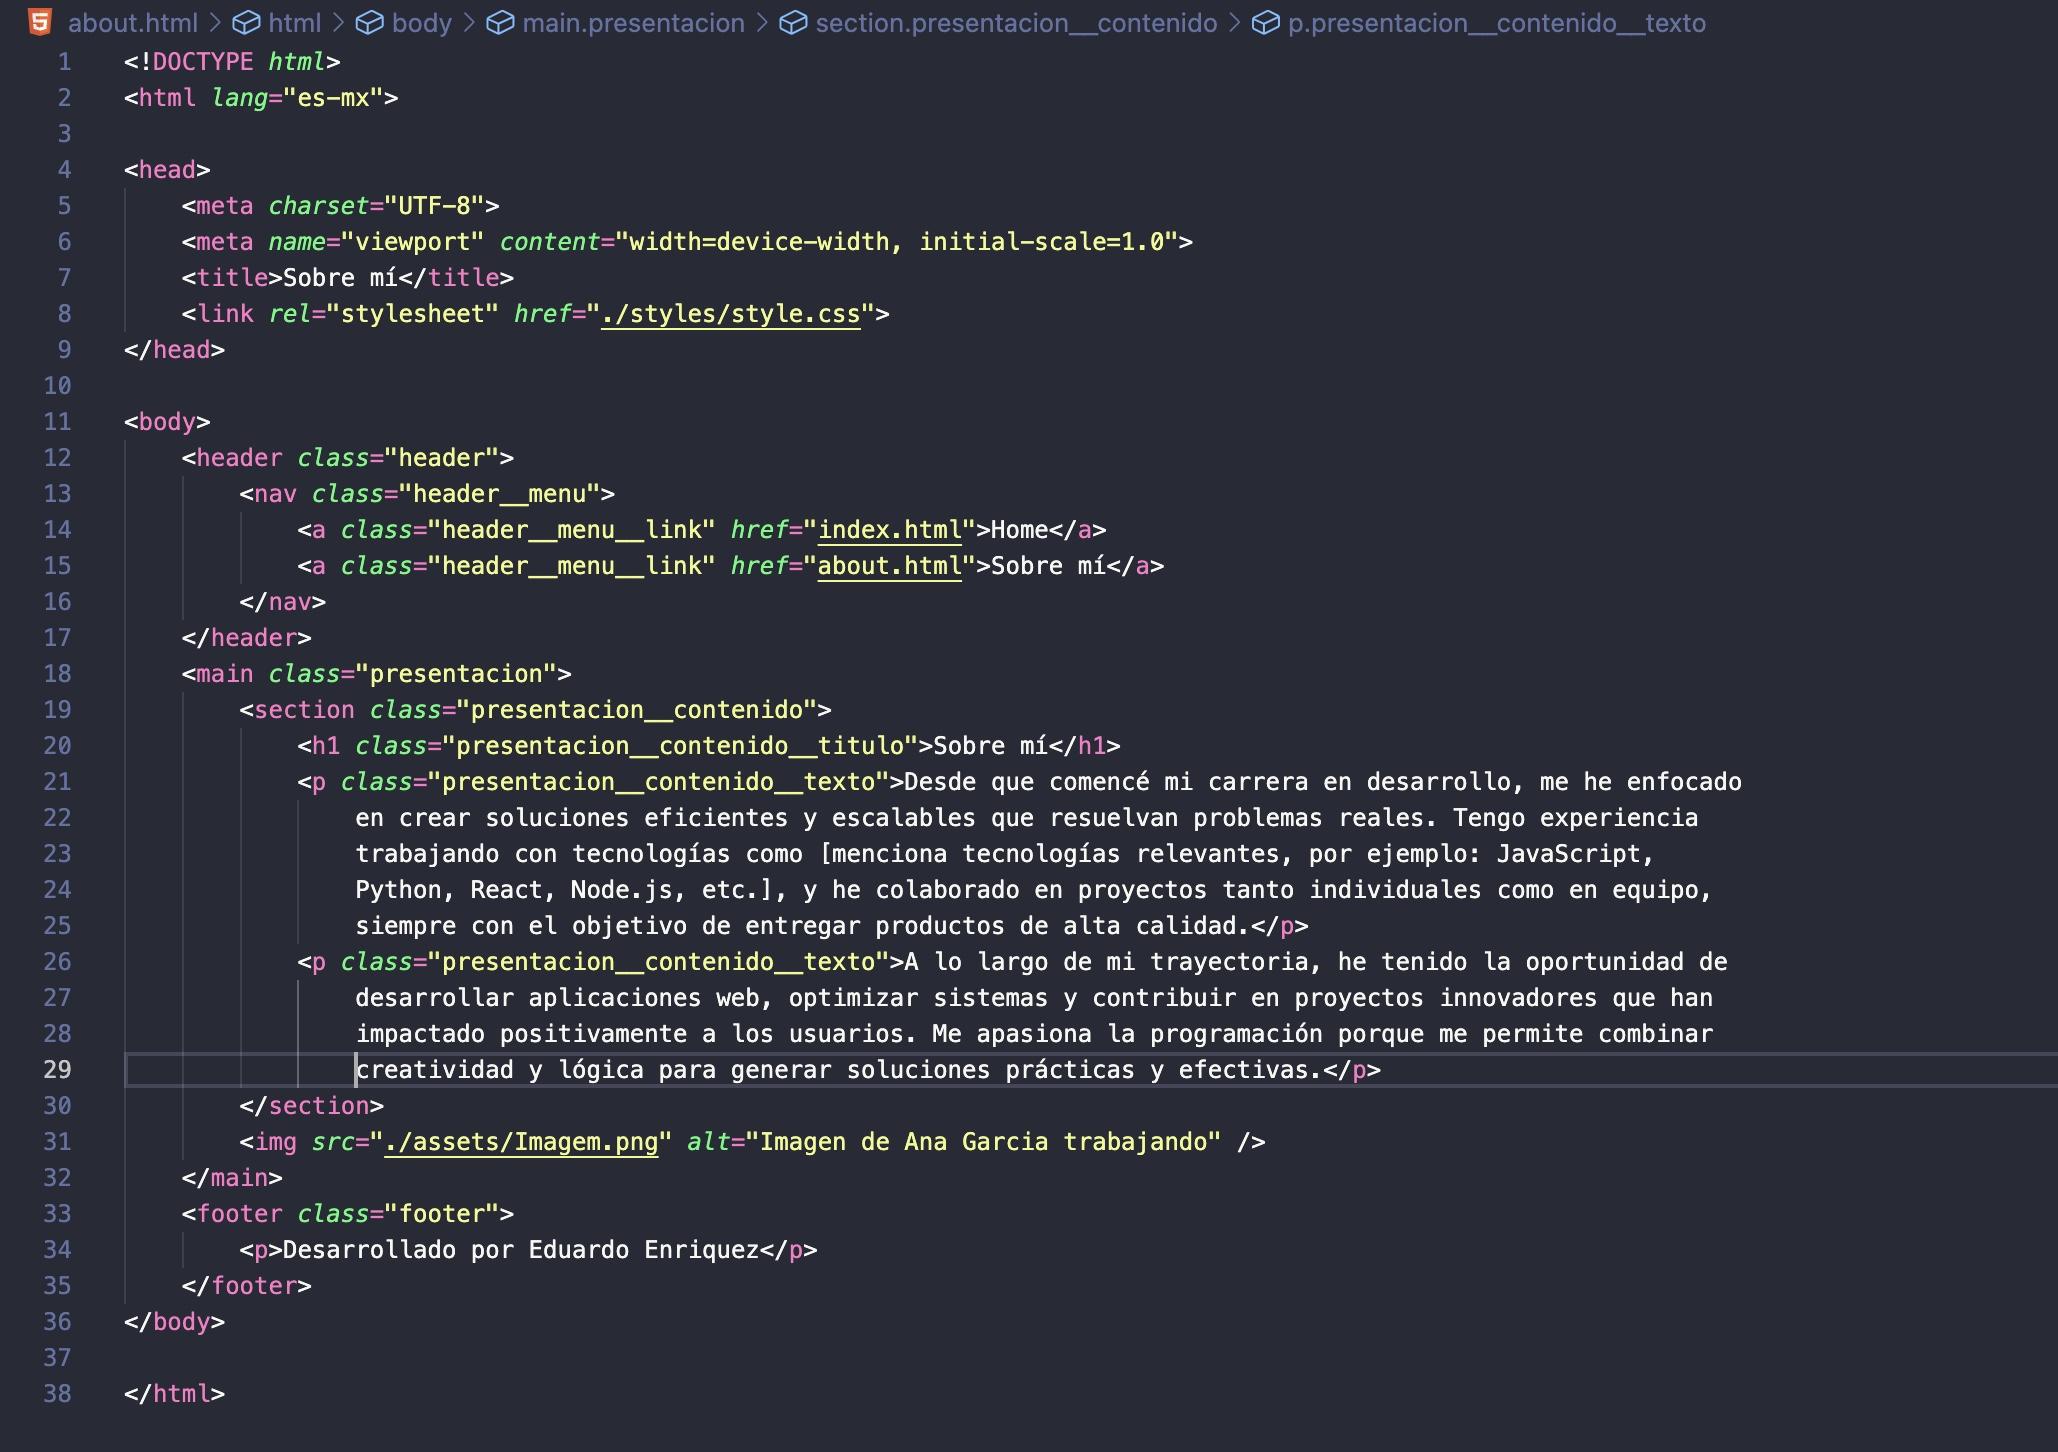Expand chevron after main.presentacion breadcrumb

coord(761,22)
